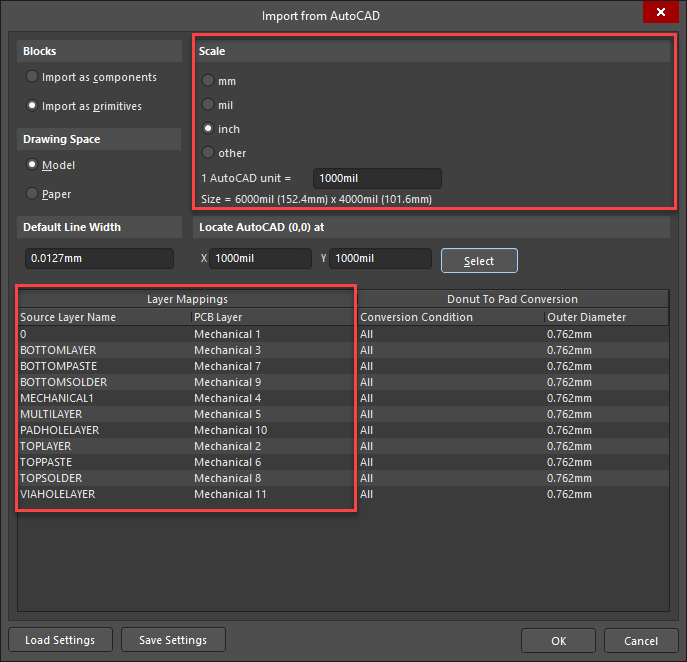Click Conversion Condition column header
Screen dimensions: 687x662
451,317
